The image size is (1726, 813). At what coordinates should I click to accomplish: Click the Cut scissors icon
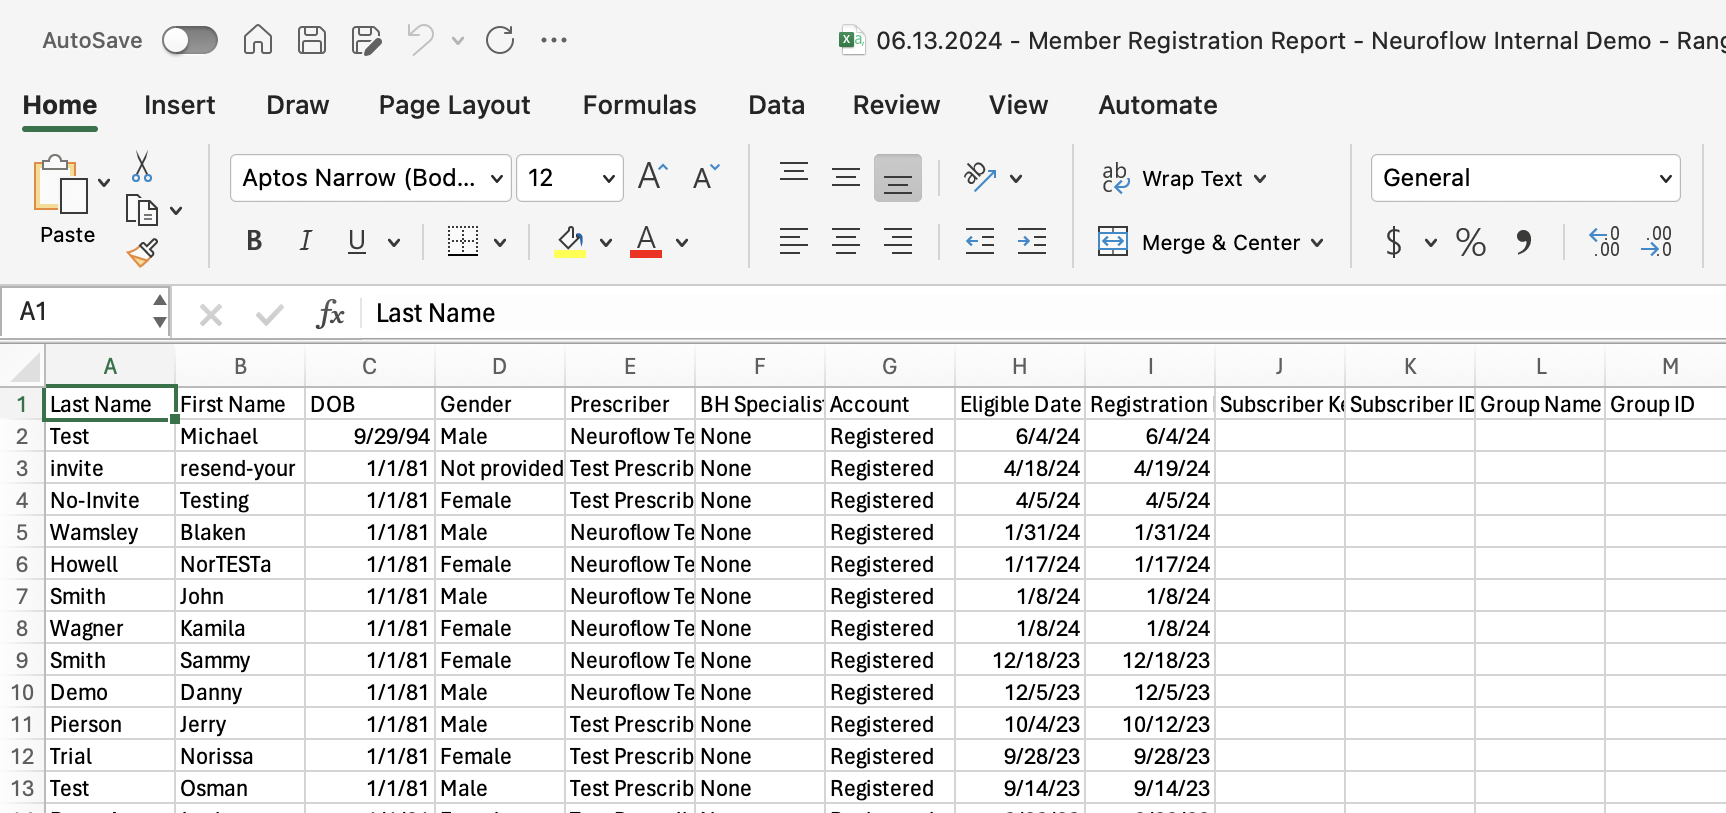coord(142,166)
